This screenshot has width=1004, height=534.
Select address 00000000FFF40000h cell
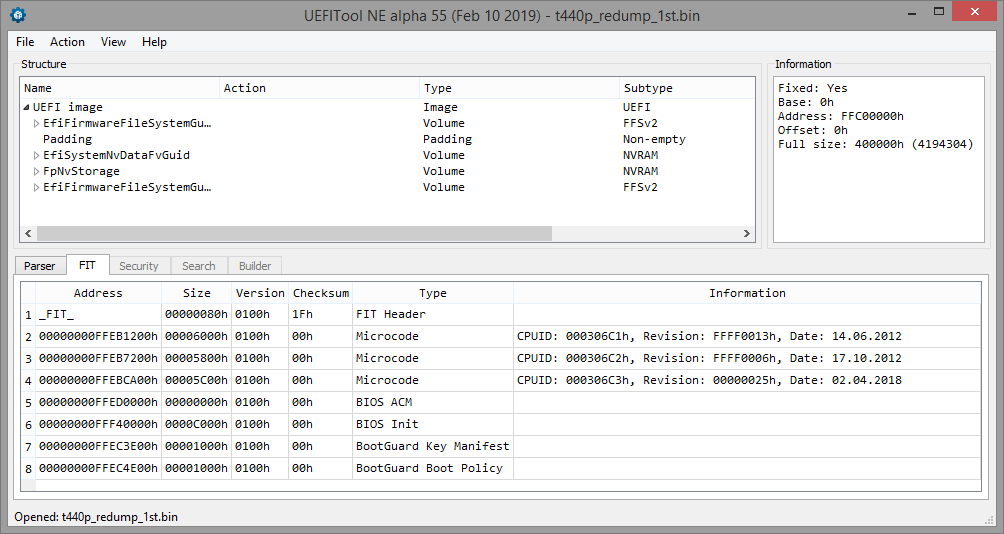tap(98, 425)
